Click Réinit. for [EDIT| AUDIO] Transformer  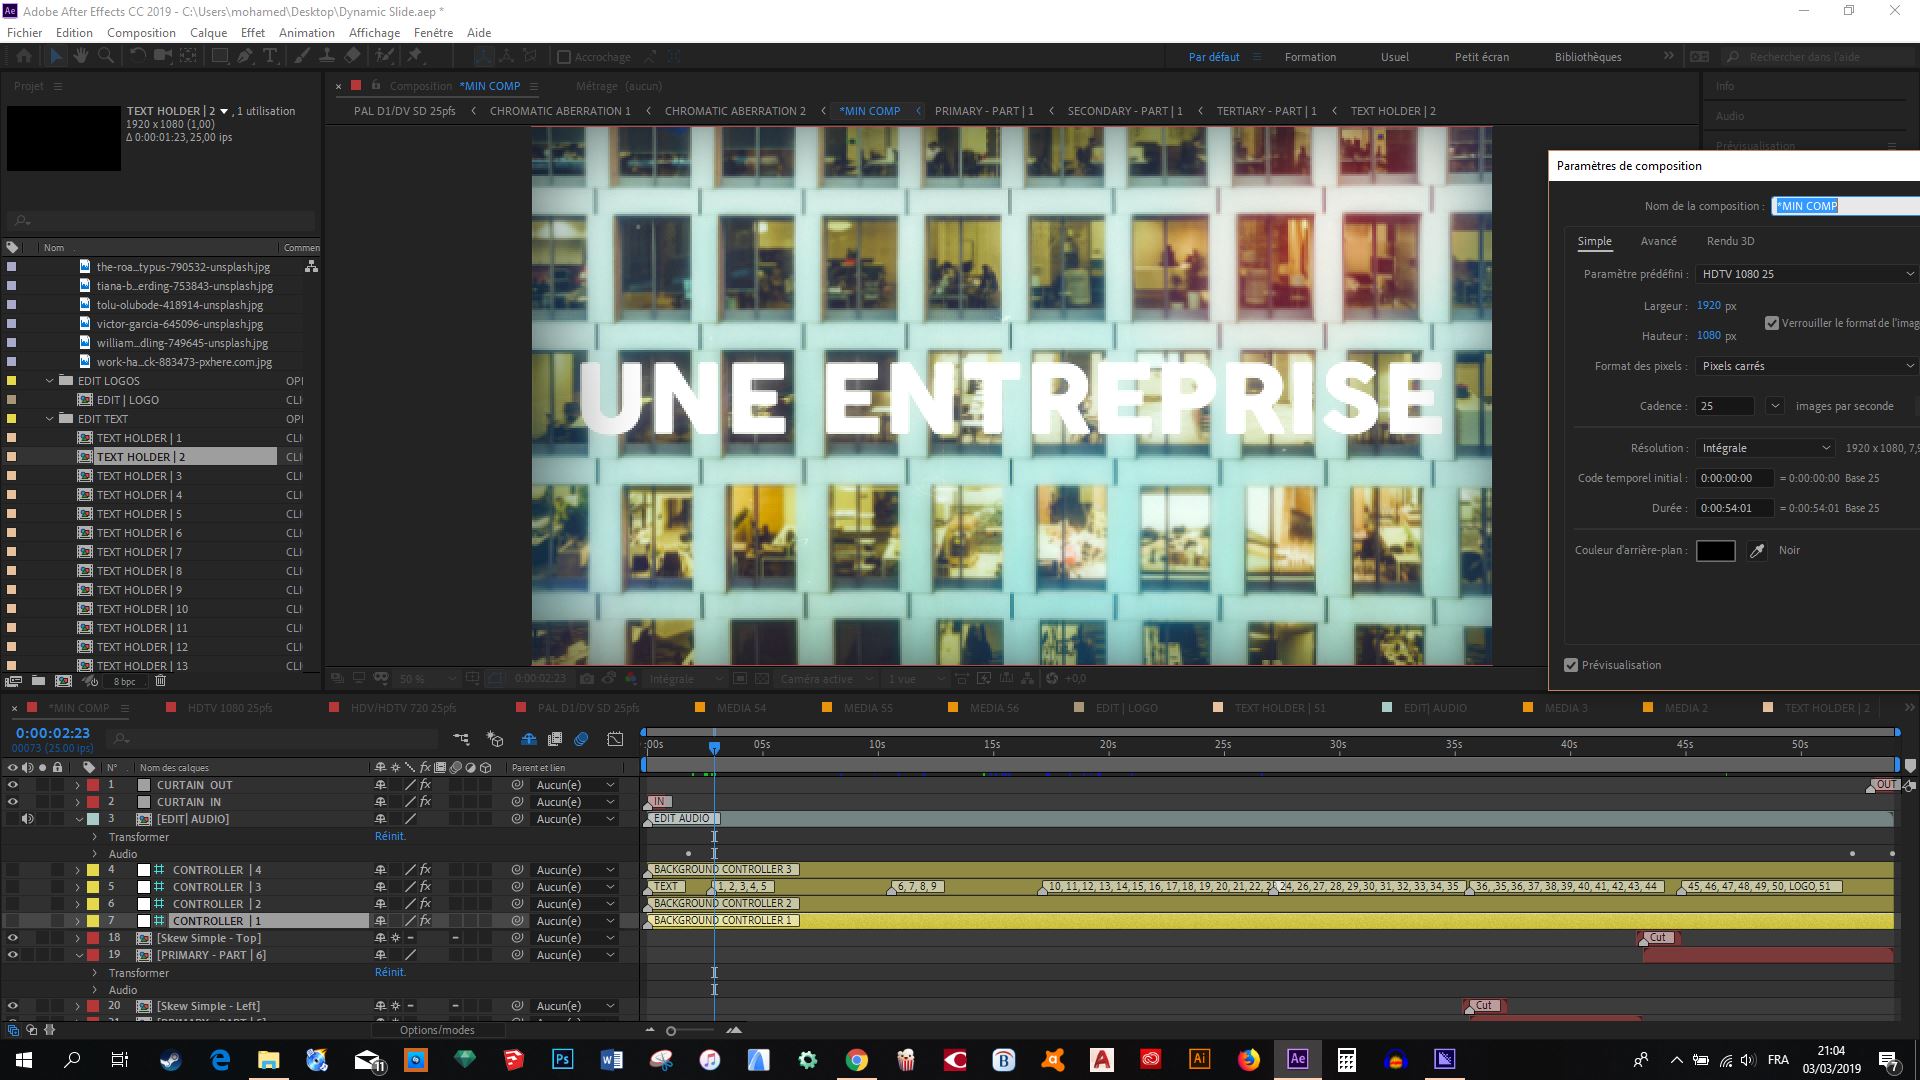(x=390, y=836)
